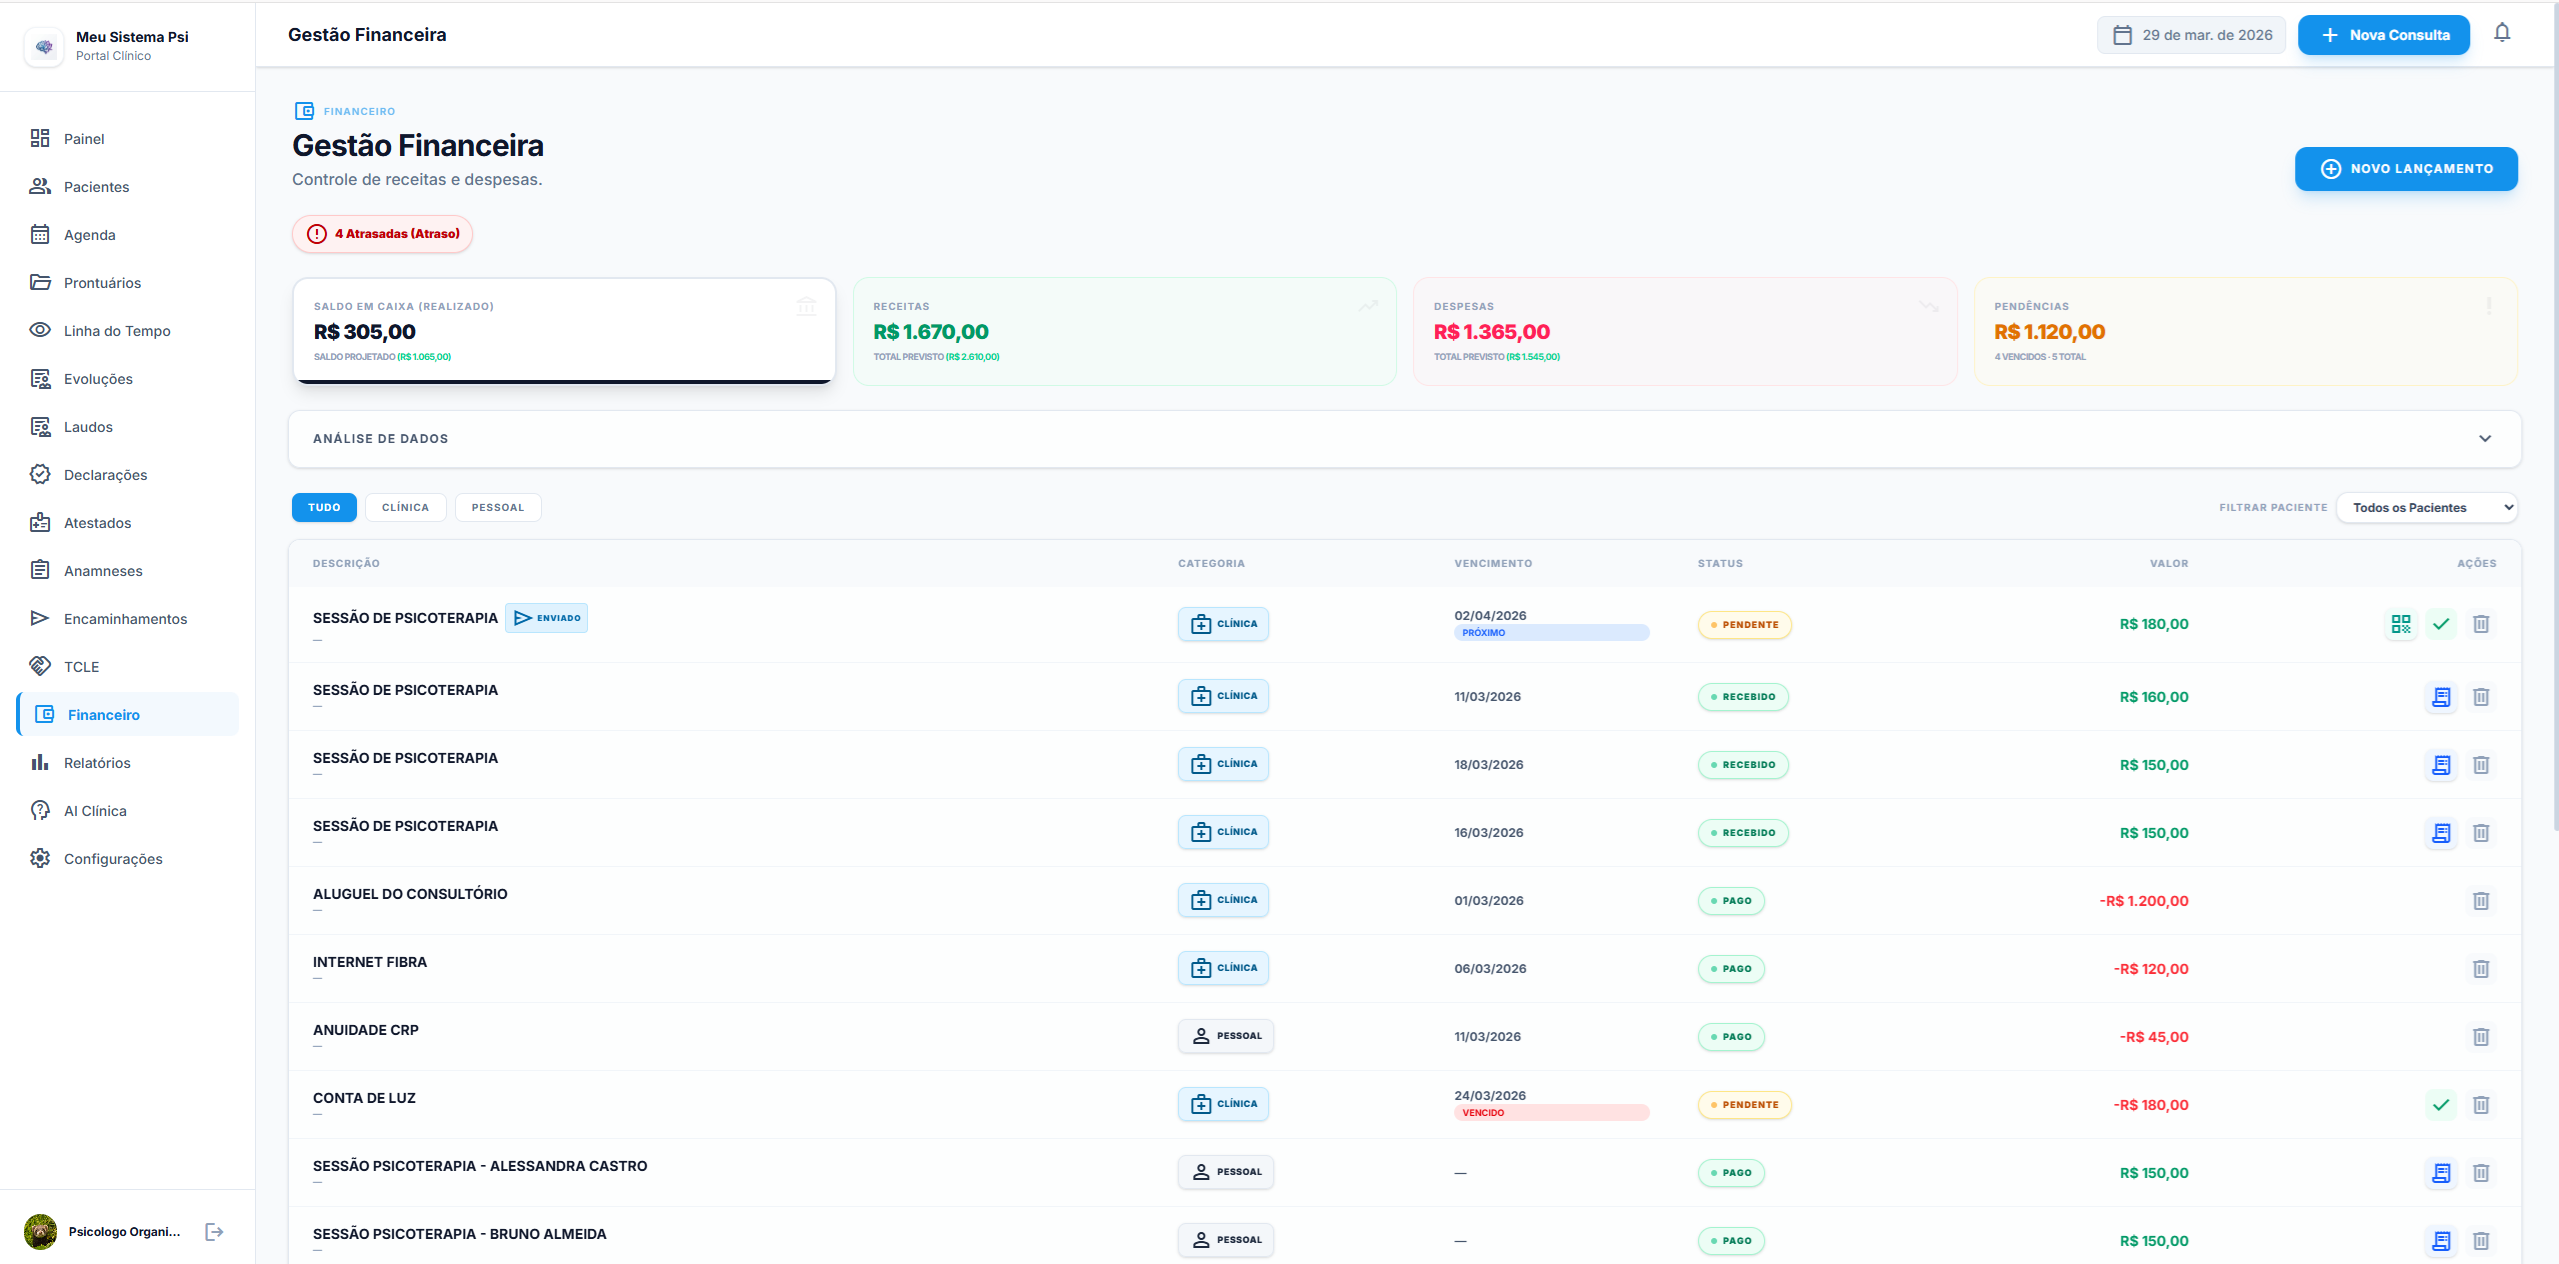Open receipt for the 16/03/2026 session

click(2440, 833)
